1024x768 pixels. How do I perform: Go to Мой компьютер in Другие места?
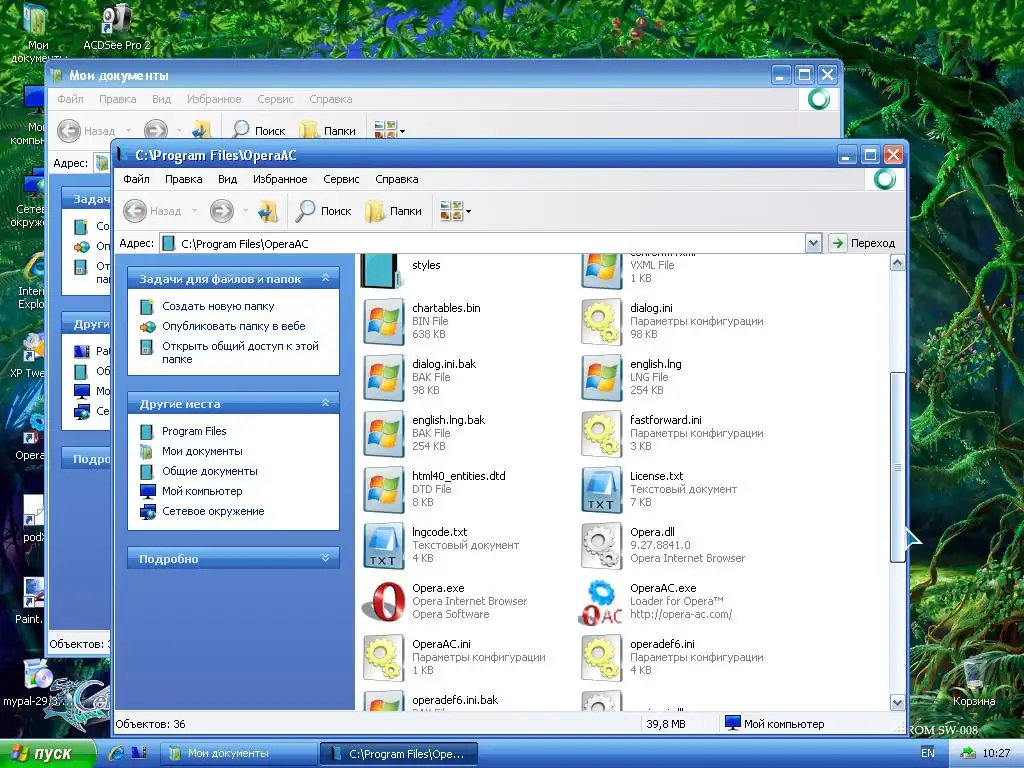[x=202, y=491]
